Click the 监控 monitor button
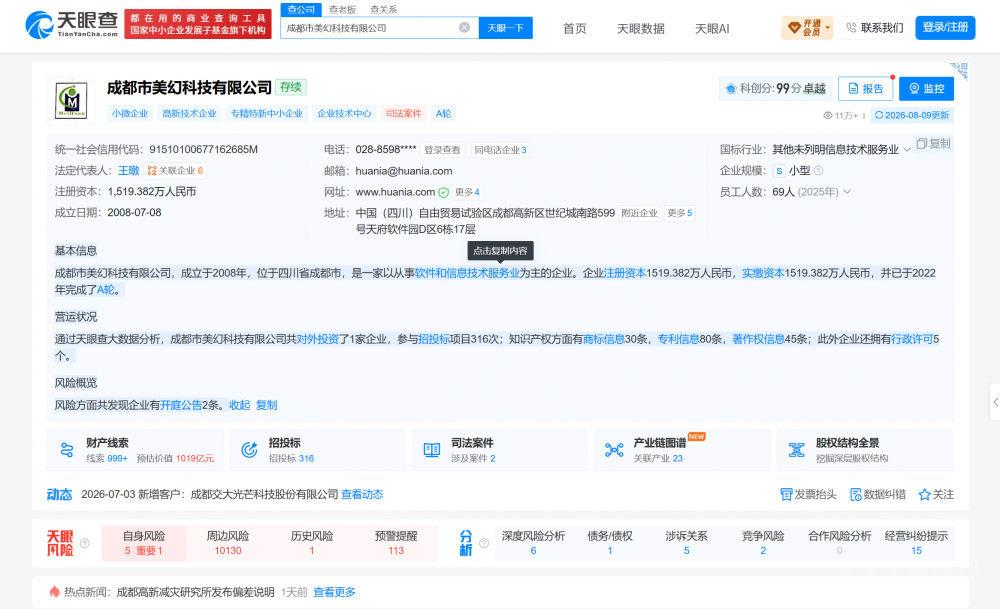Image resolution: width=1000 pixels, height=609 pixels. [x=926, y=89]
